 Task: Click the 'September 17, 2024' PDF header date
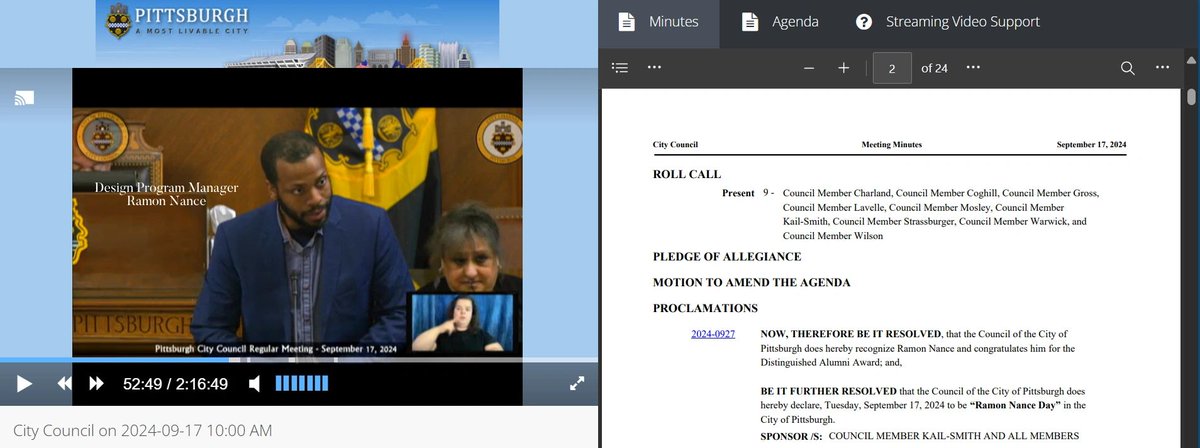tap(1091, 145)
